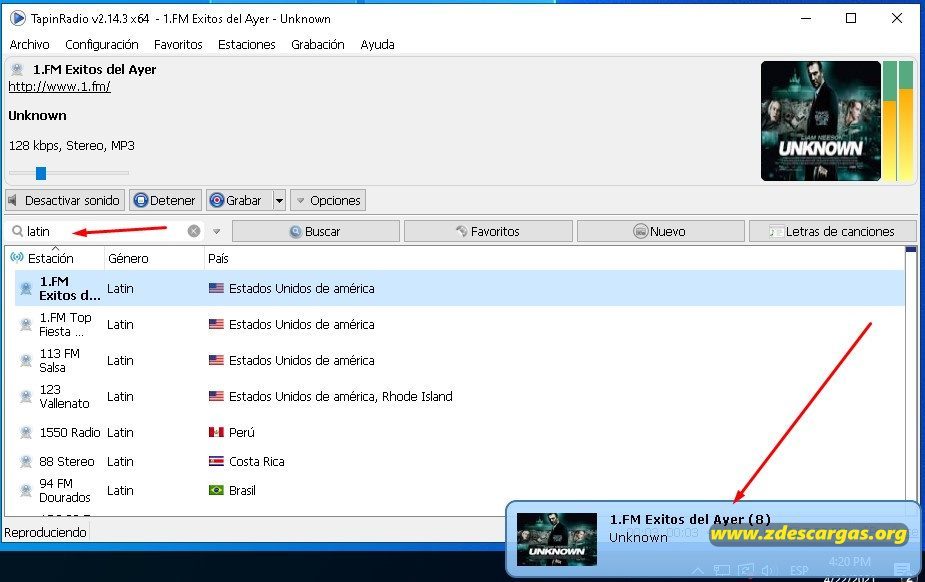This screenshot has height=582, width=925.
Task: Select the 113 FM Salsa station
Action: (460, 360)
